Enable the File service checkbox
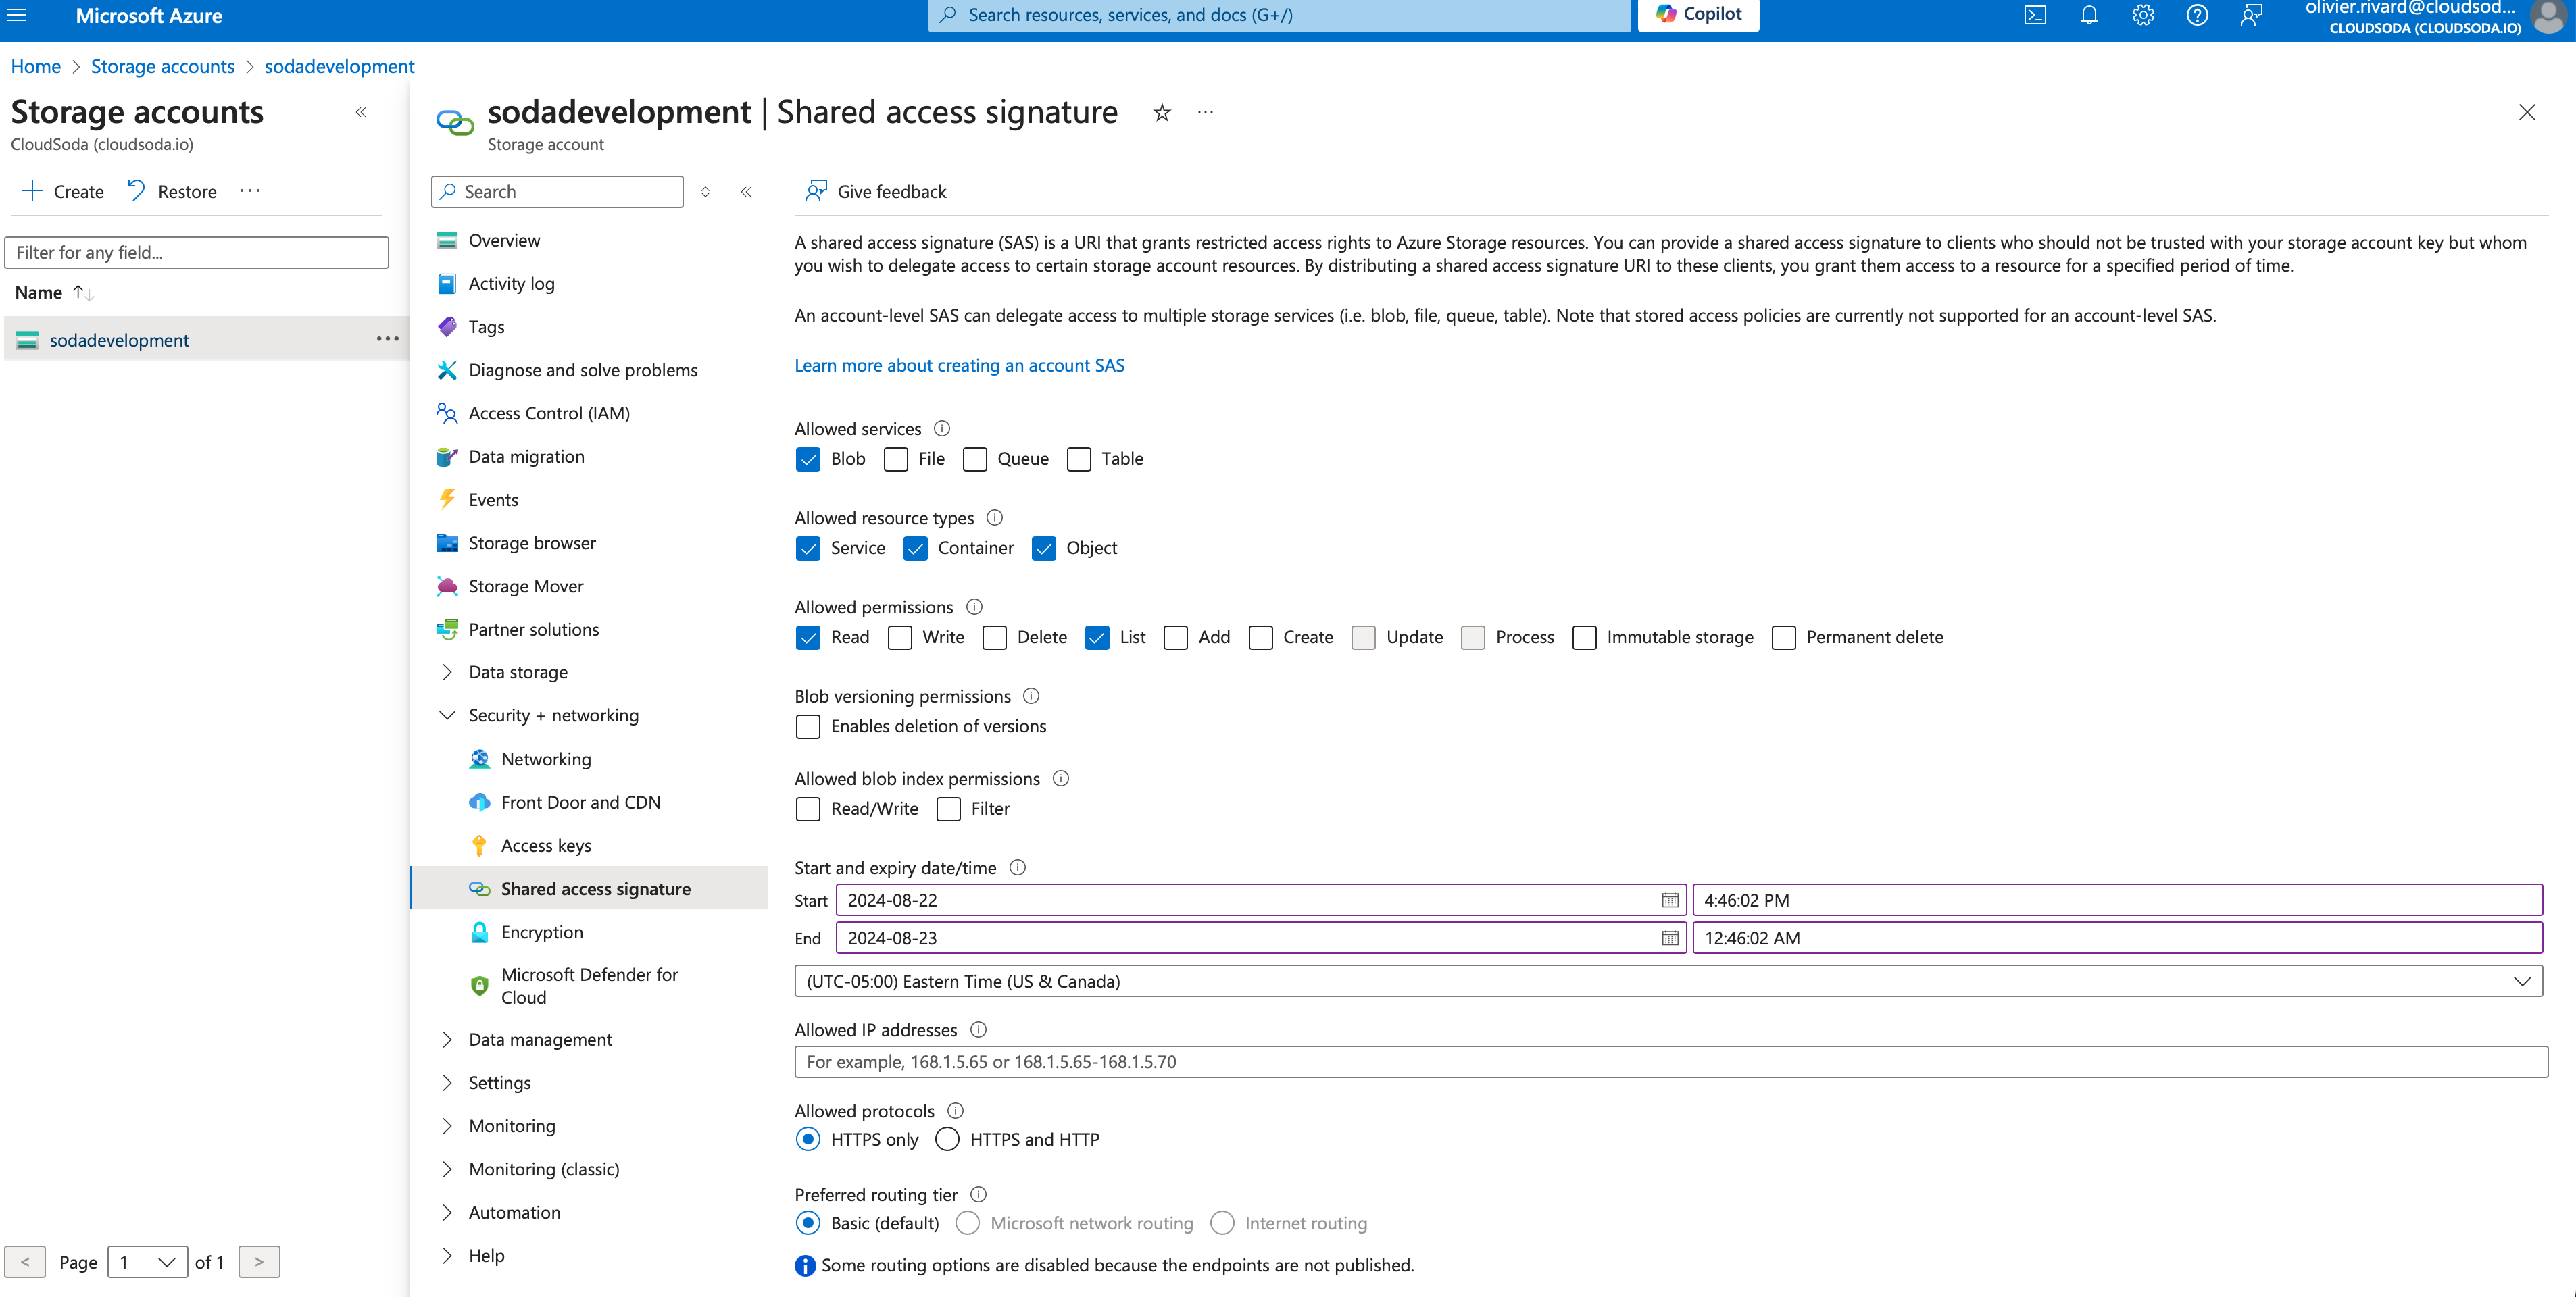 point(896,459)
